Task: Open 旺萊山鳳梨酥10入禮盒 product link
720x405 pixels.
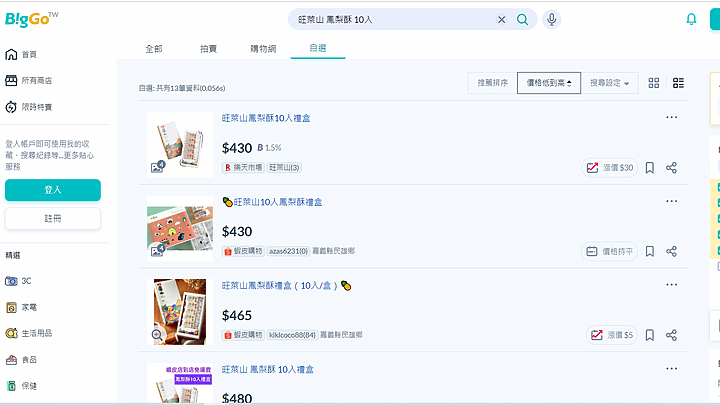Action: tap(266, 118)
